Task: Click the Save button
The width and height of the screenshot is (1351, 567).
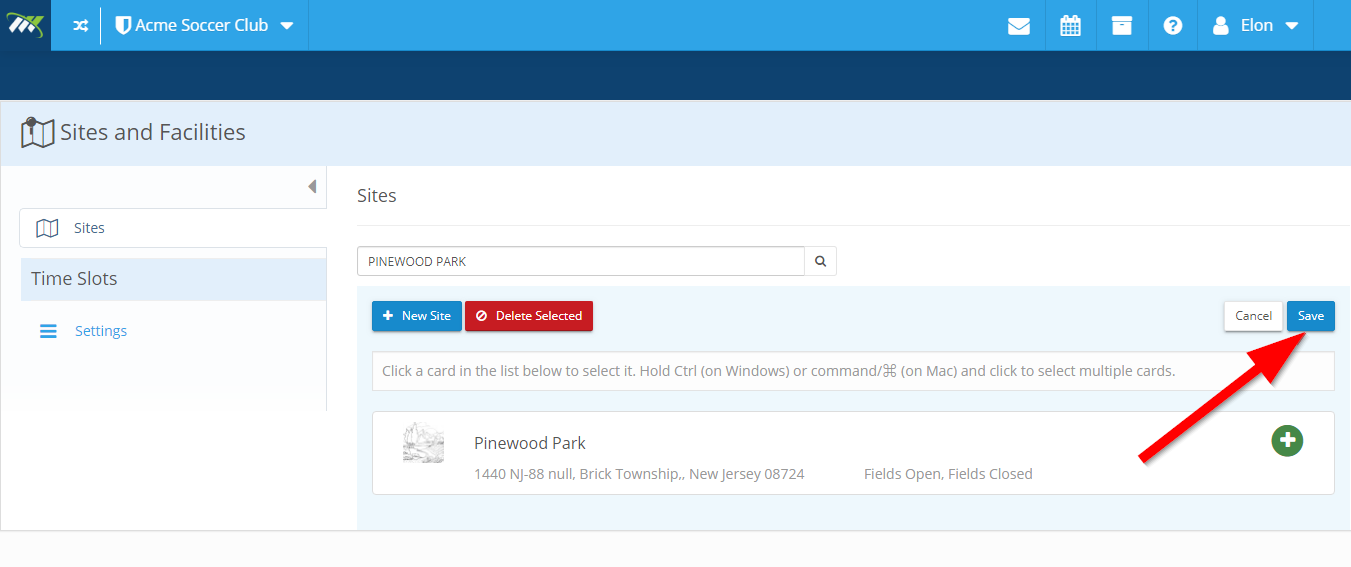Action: [1311, 316]
